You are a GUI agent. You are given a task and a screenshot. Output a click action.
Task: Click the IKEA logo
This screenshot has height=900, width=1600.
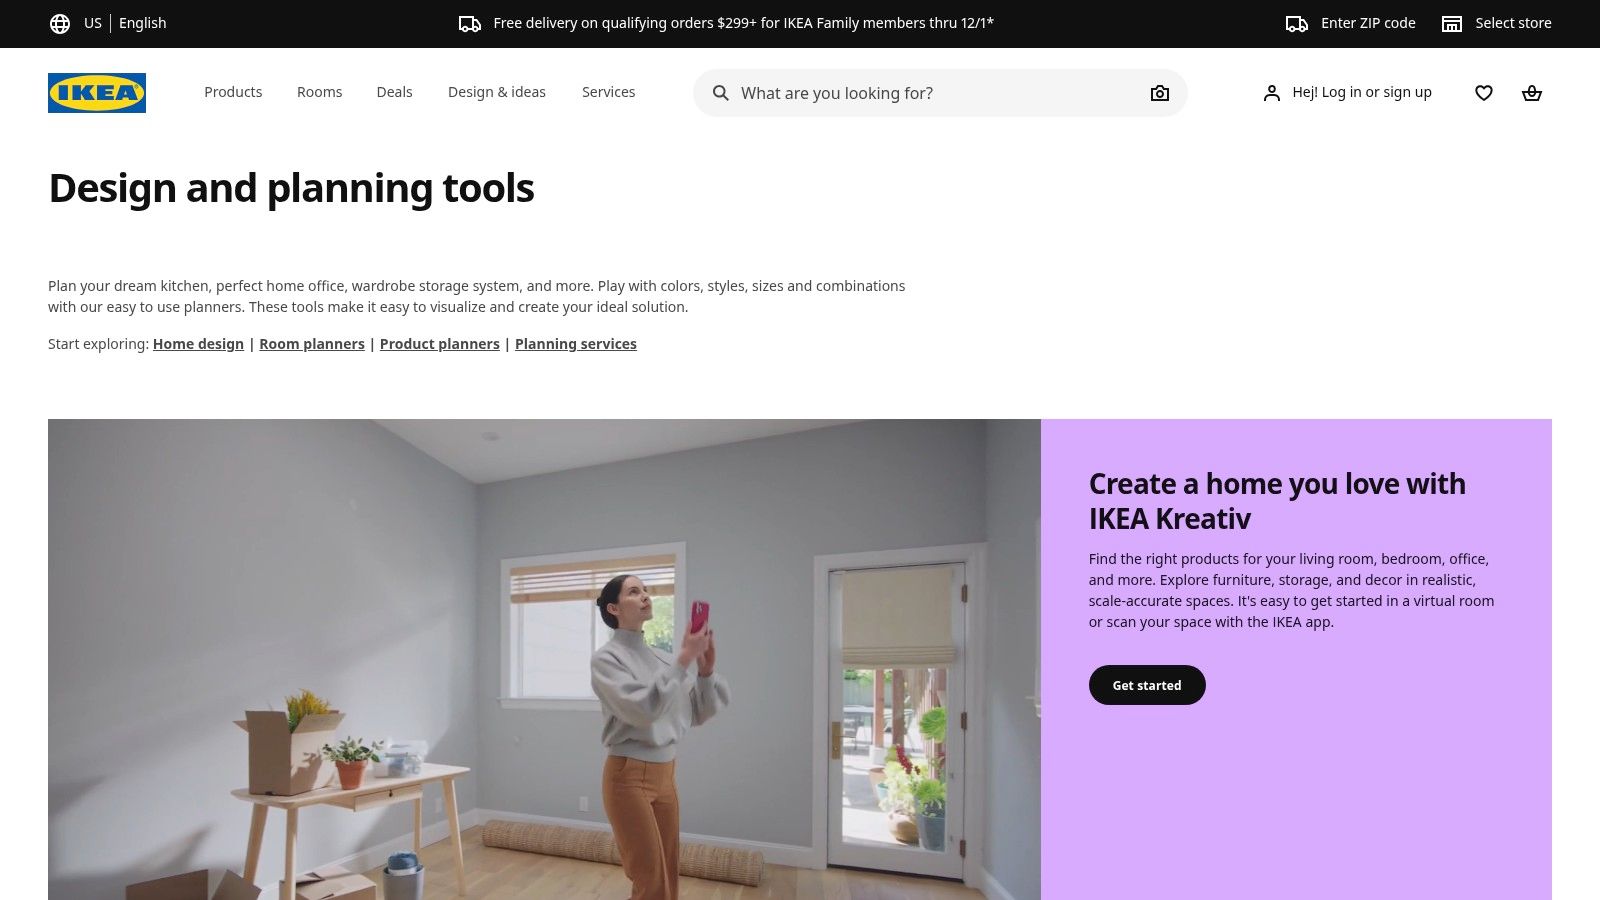click(97, 93)
